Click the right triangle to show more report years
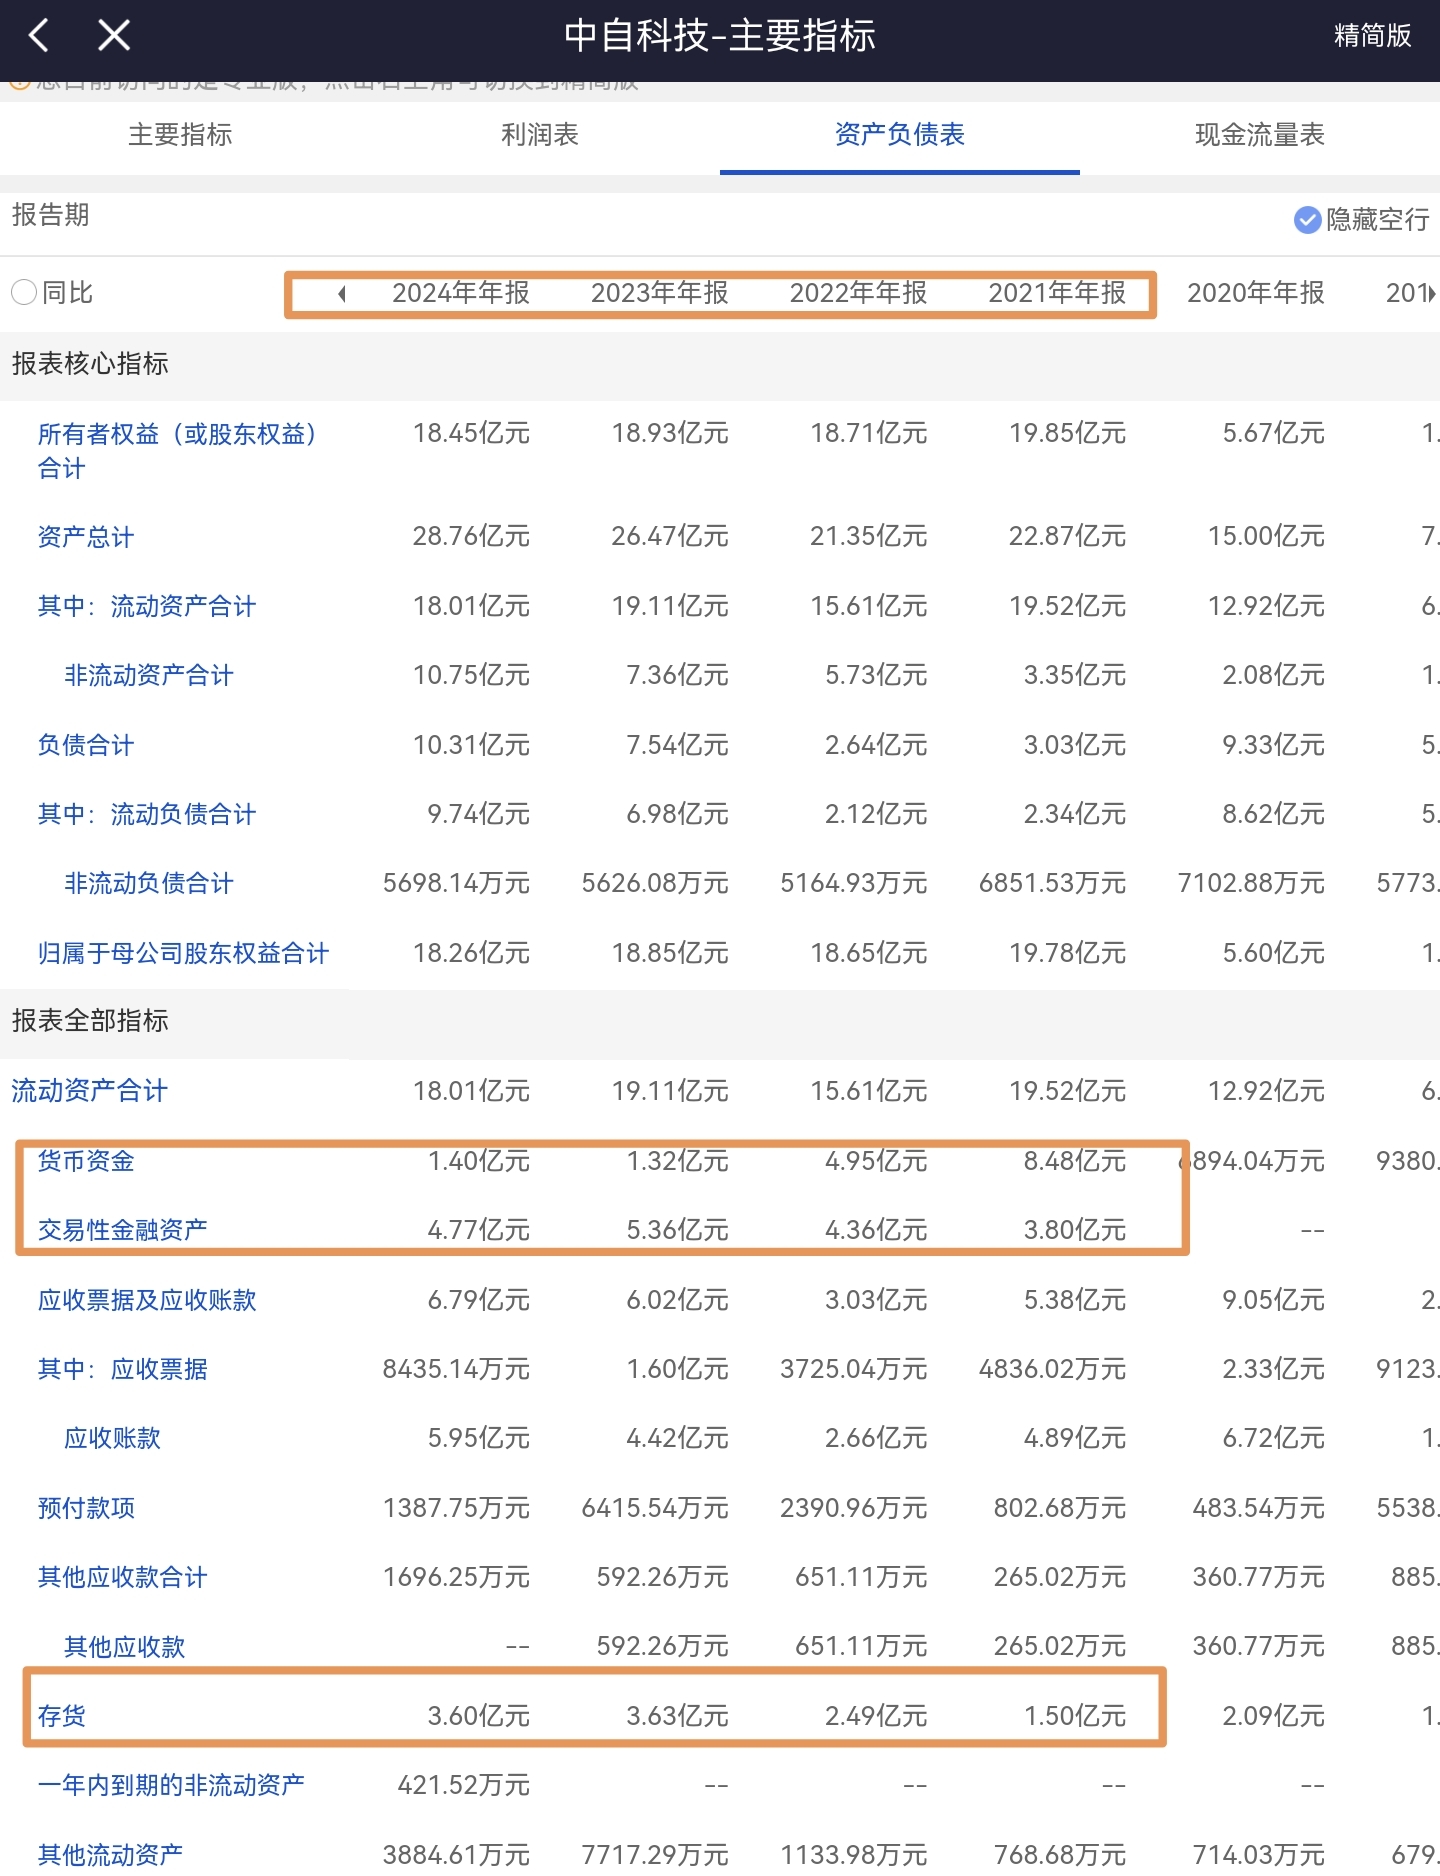Screen dimensions: 1440x1876 (x=1432, y=294)
